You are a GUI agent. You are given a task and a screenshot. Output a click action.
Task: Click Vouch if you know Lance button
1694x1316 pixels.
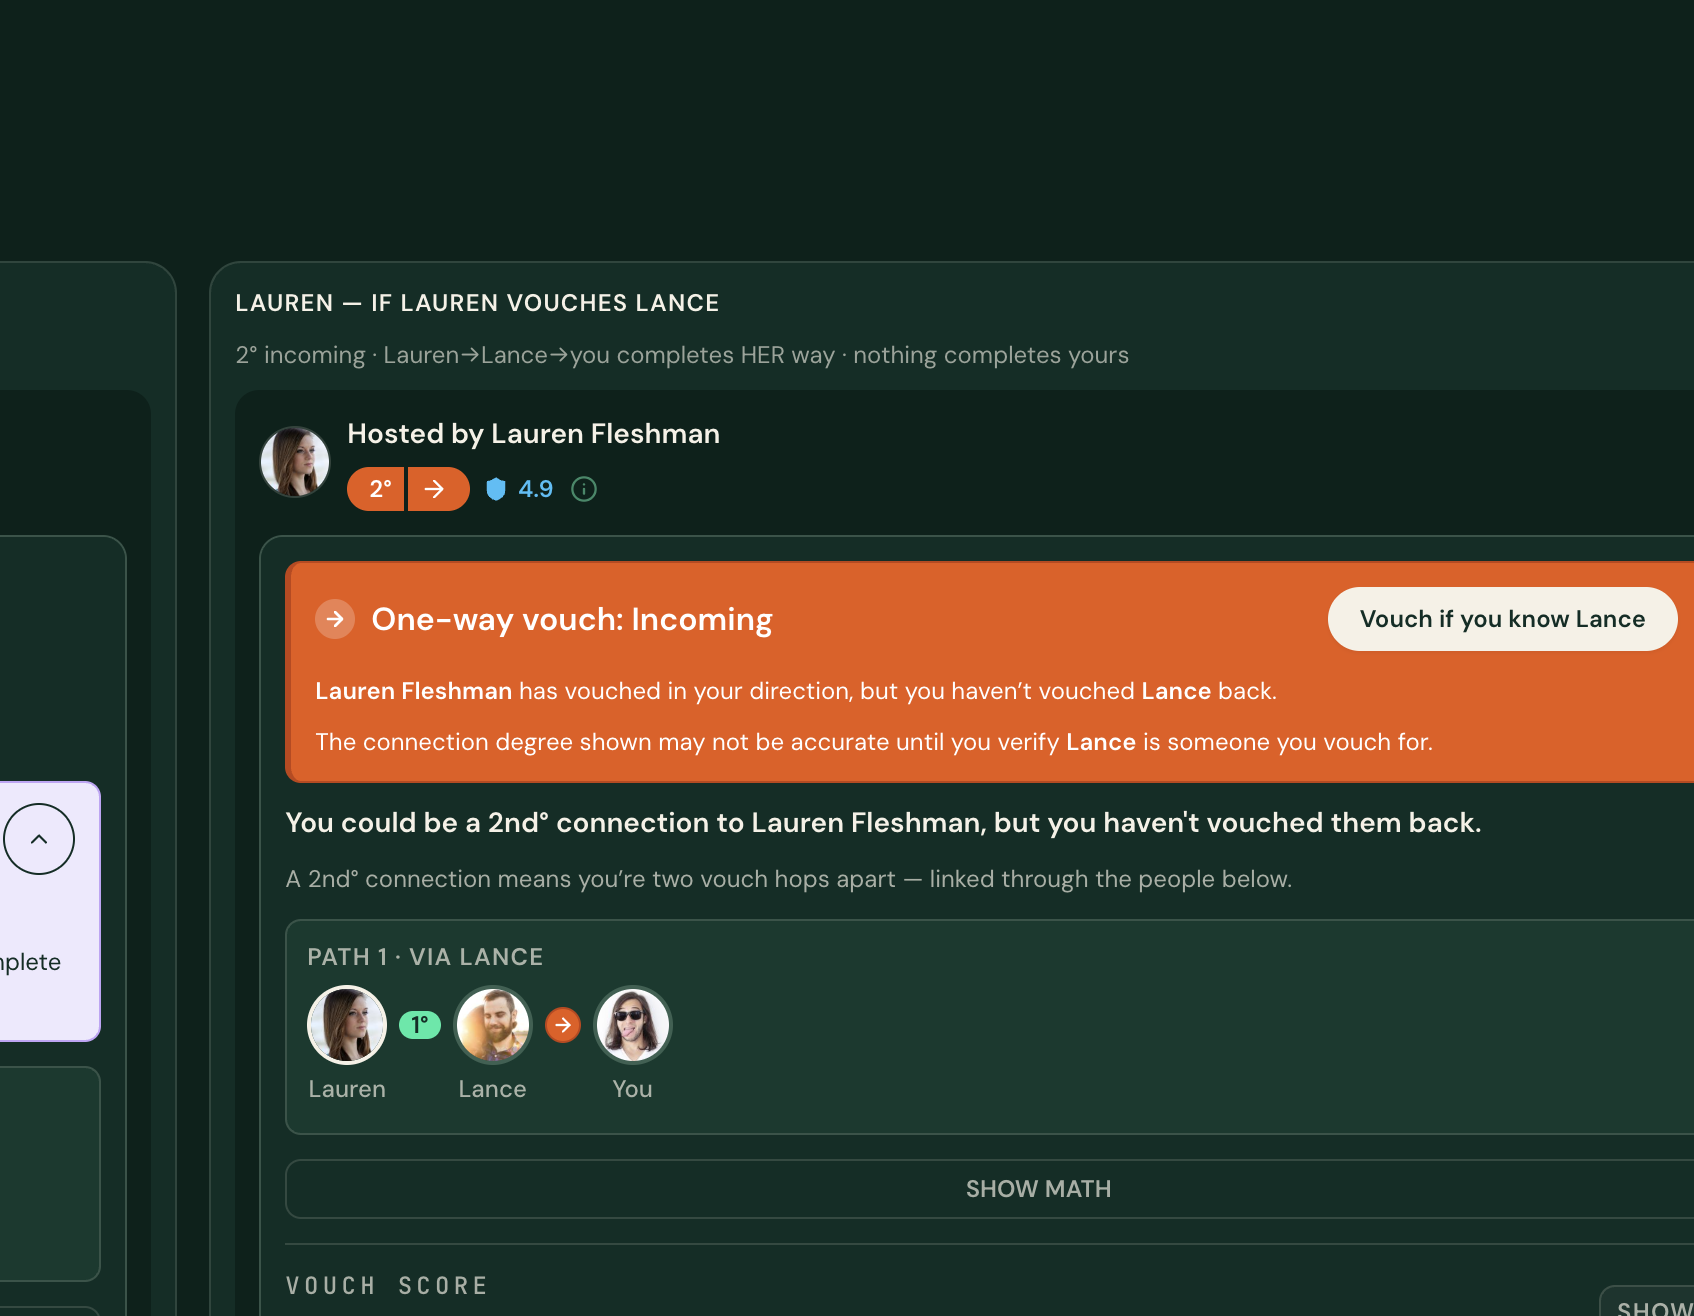[x=1502, y=619]
